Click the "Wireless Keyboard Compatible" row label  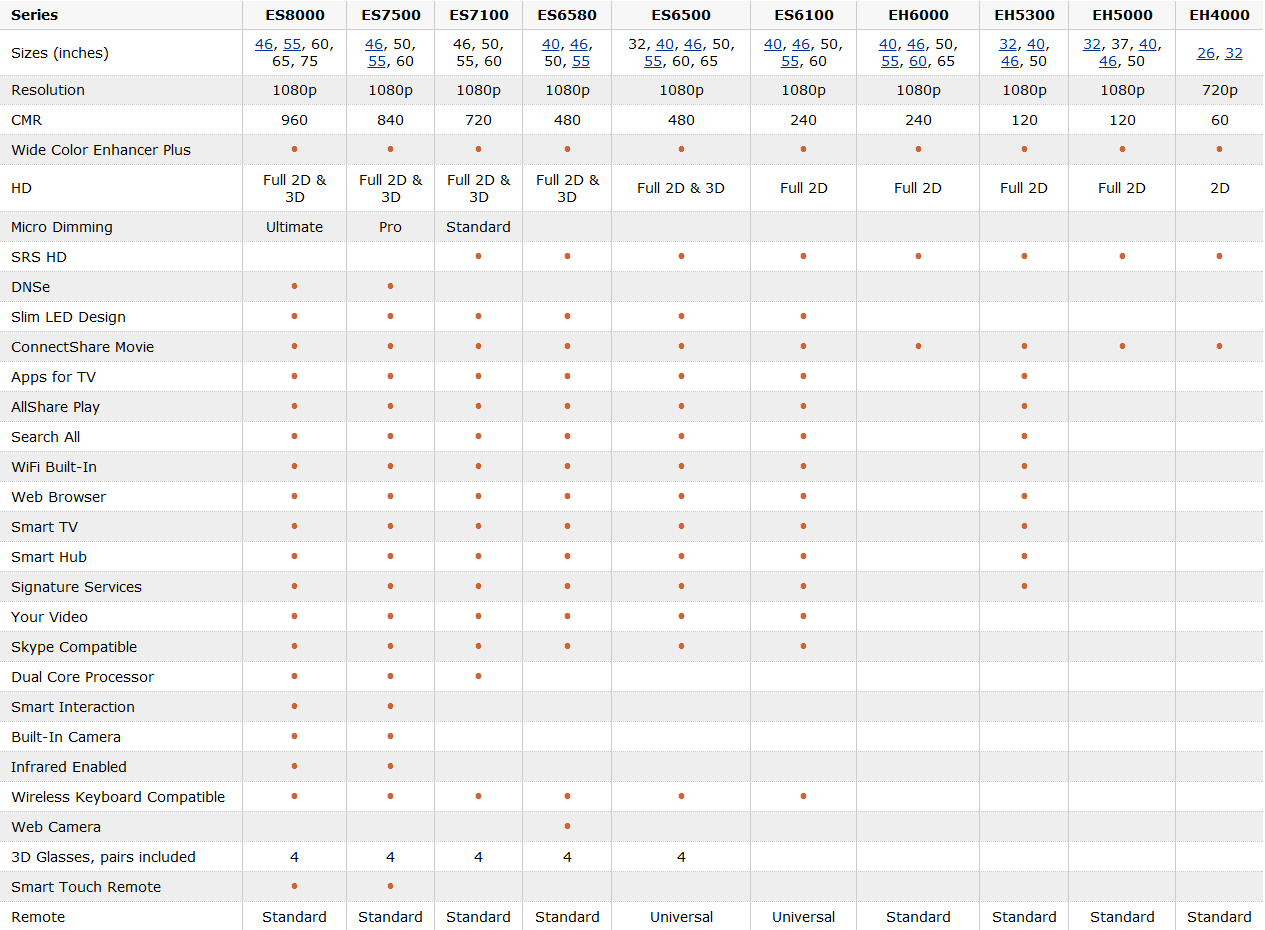(118, 797)
